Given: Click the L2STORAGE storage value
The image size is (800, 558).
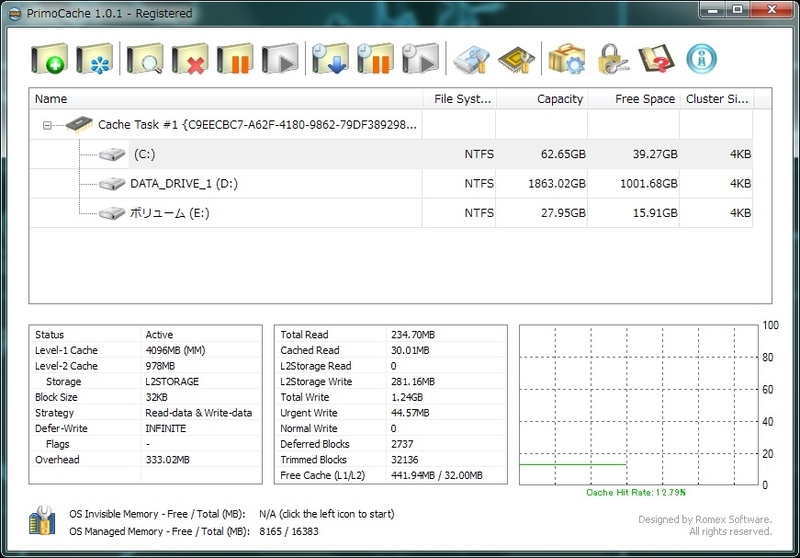Looking at the screenshot, I should (172, 382).
